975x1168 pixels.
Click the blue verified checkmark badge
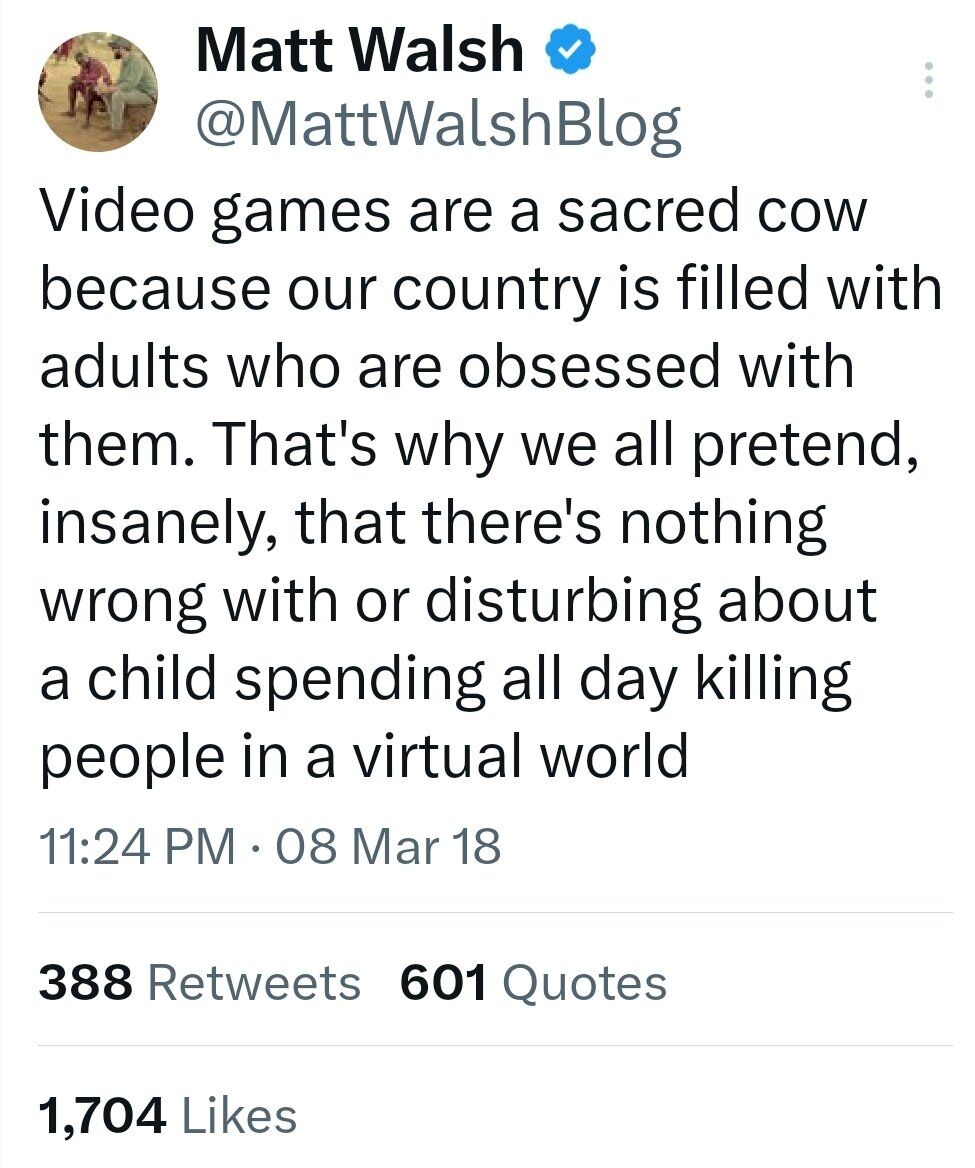(571, 50)
